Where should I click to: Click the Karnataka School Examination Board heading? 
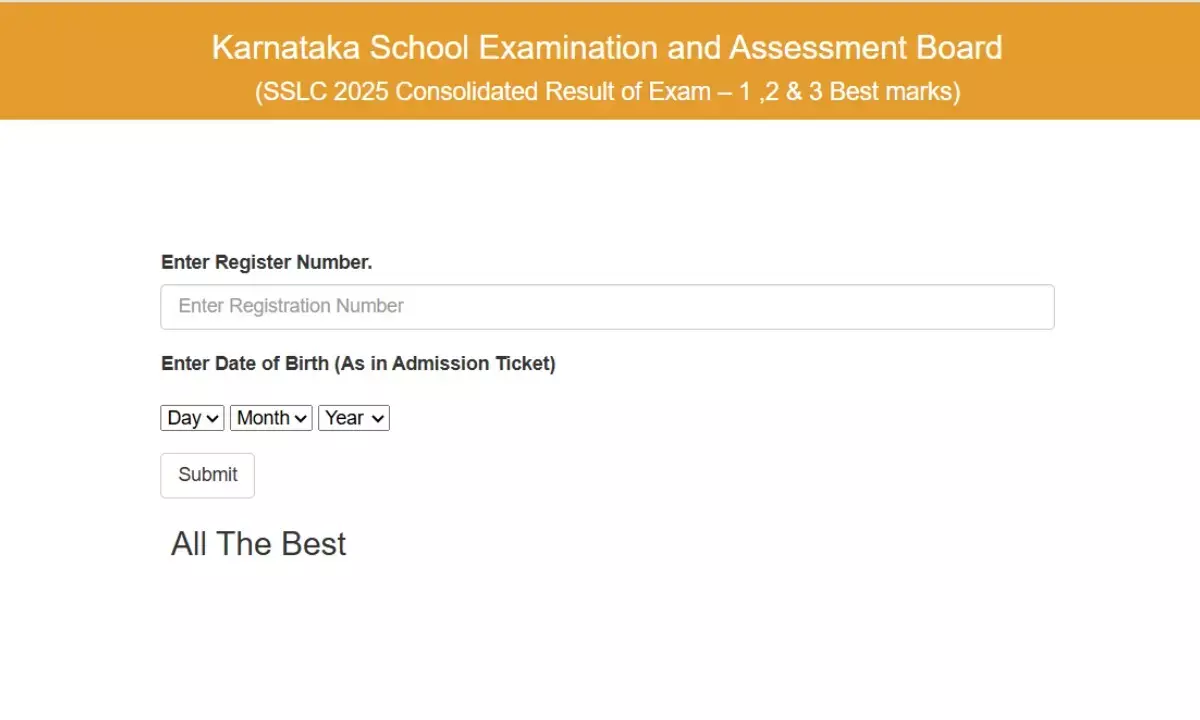pyautogui.click(x=606, y=47)
